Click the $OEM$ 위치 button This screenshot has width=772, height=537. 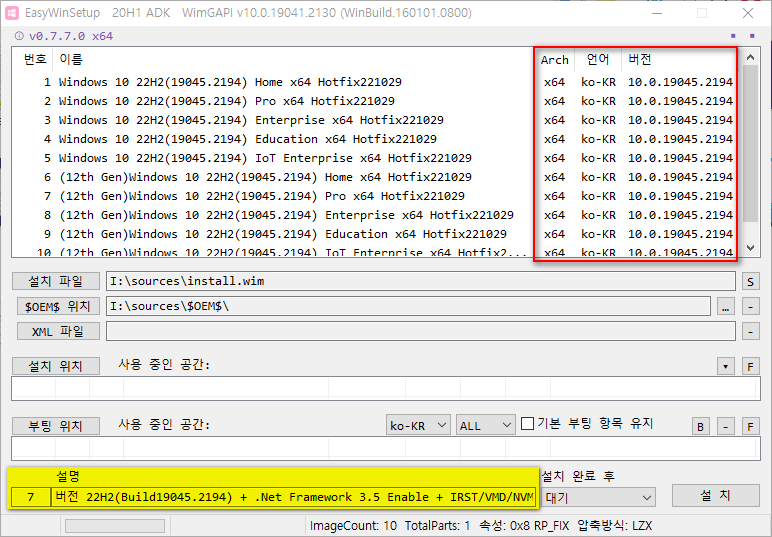(58, 306)
